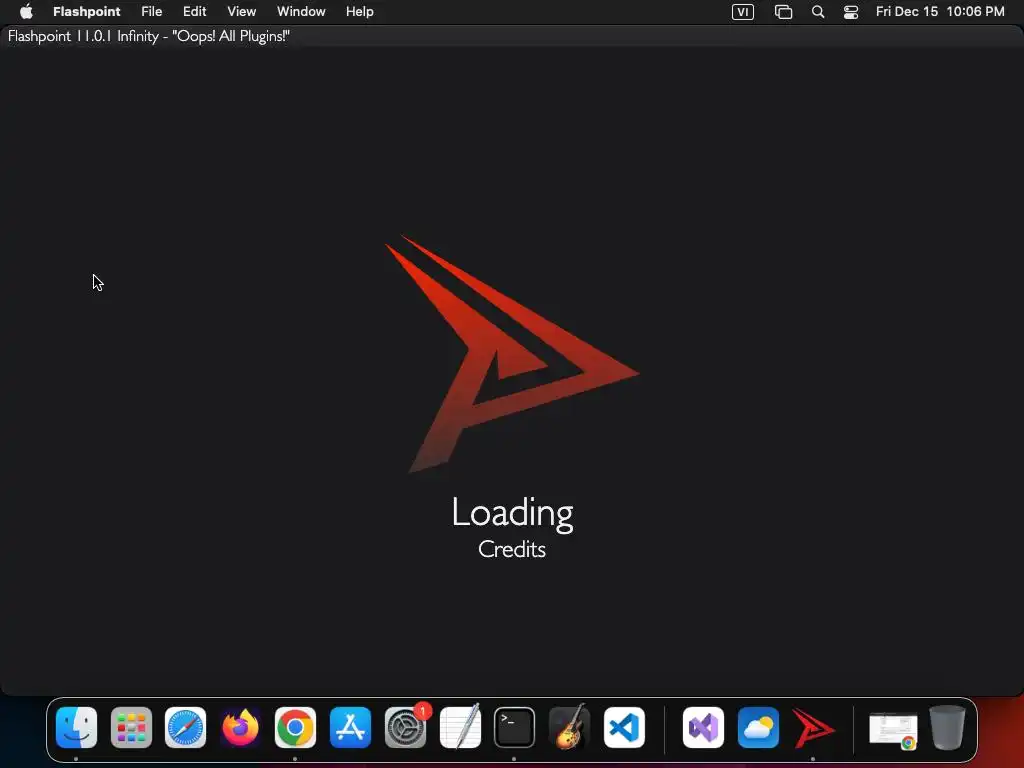Screen dimensions: 1024x768
Task: Open the Edit menu
Action: click(195, 12)
